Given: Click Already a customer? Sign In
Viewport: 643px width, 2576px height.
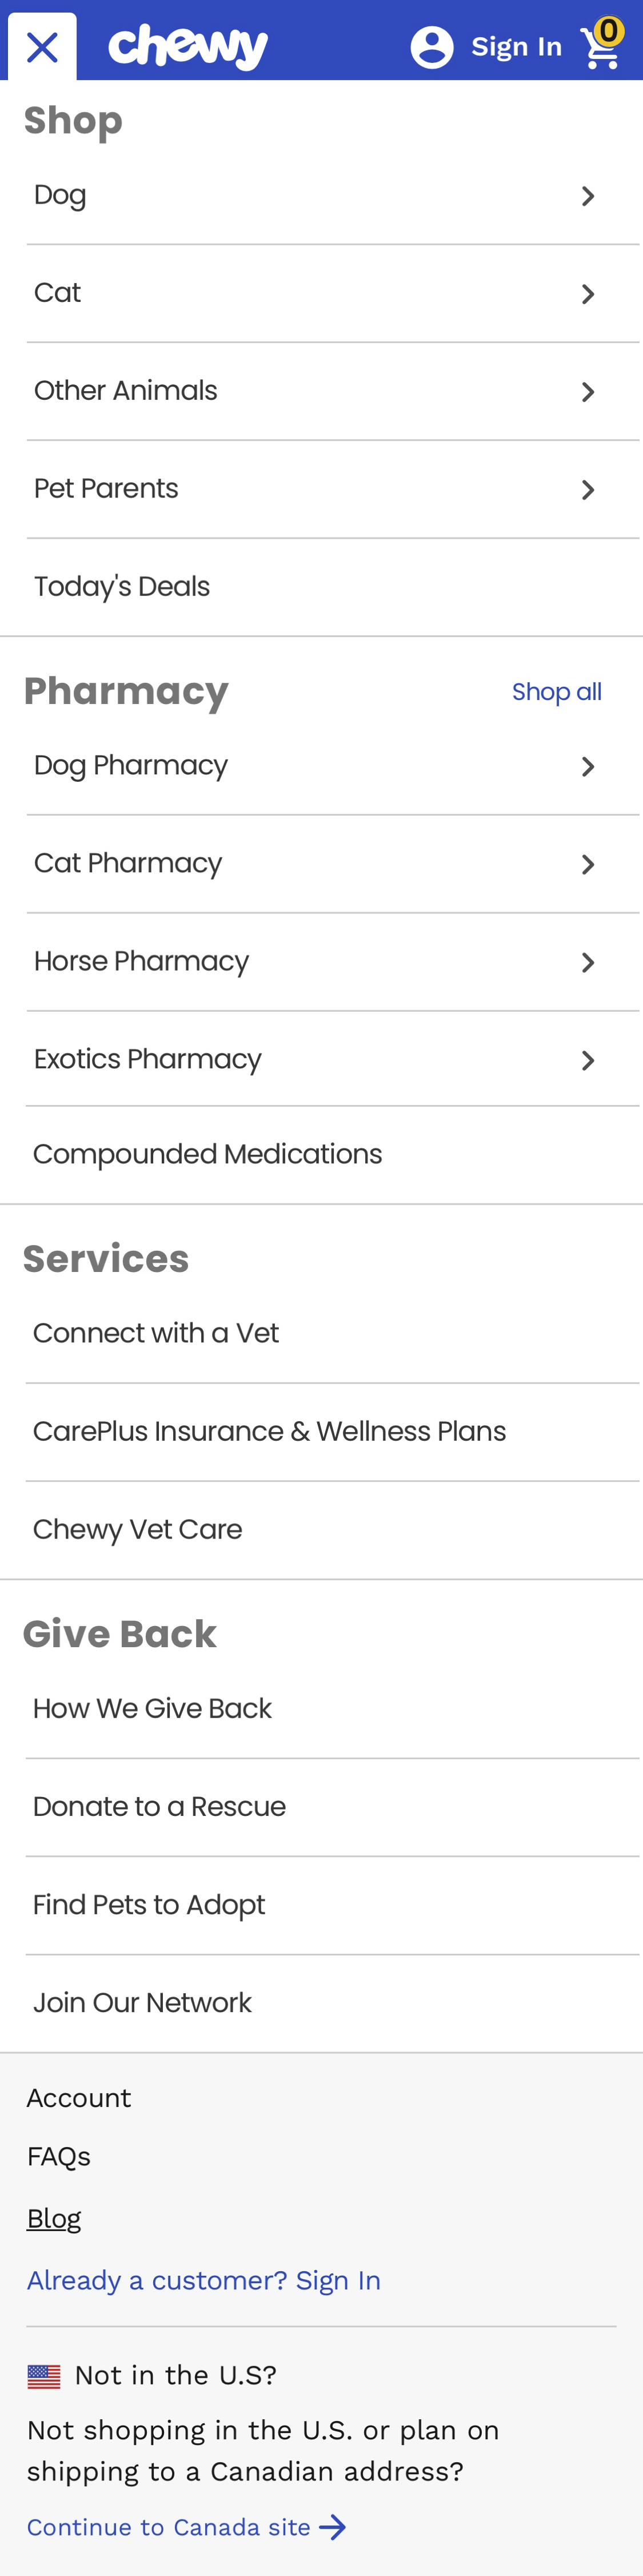Looking at the screenshot, I should (x=203, y=2281).
